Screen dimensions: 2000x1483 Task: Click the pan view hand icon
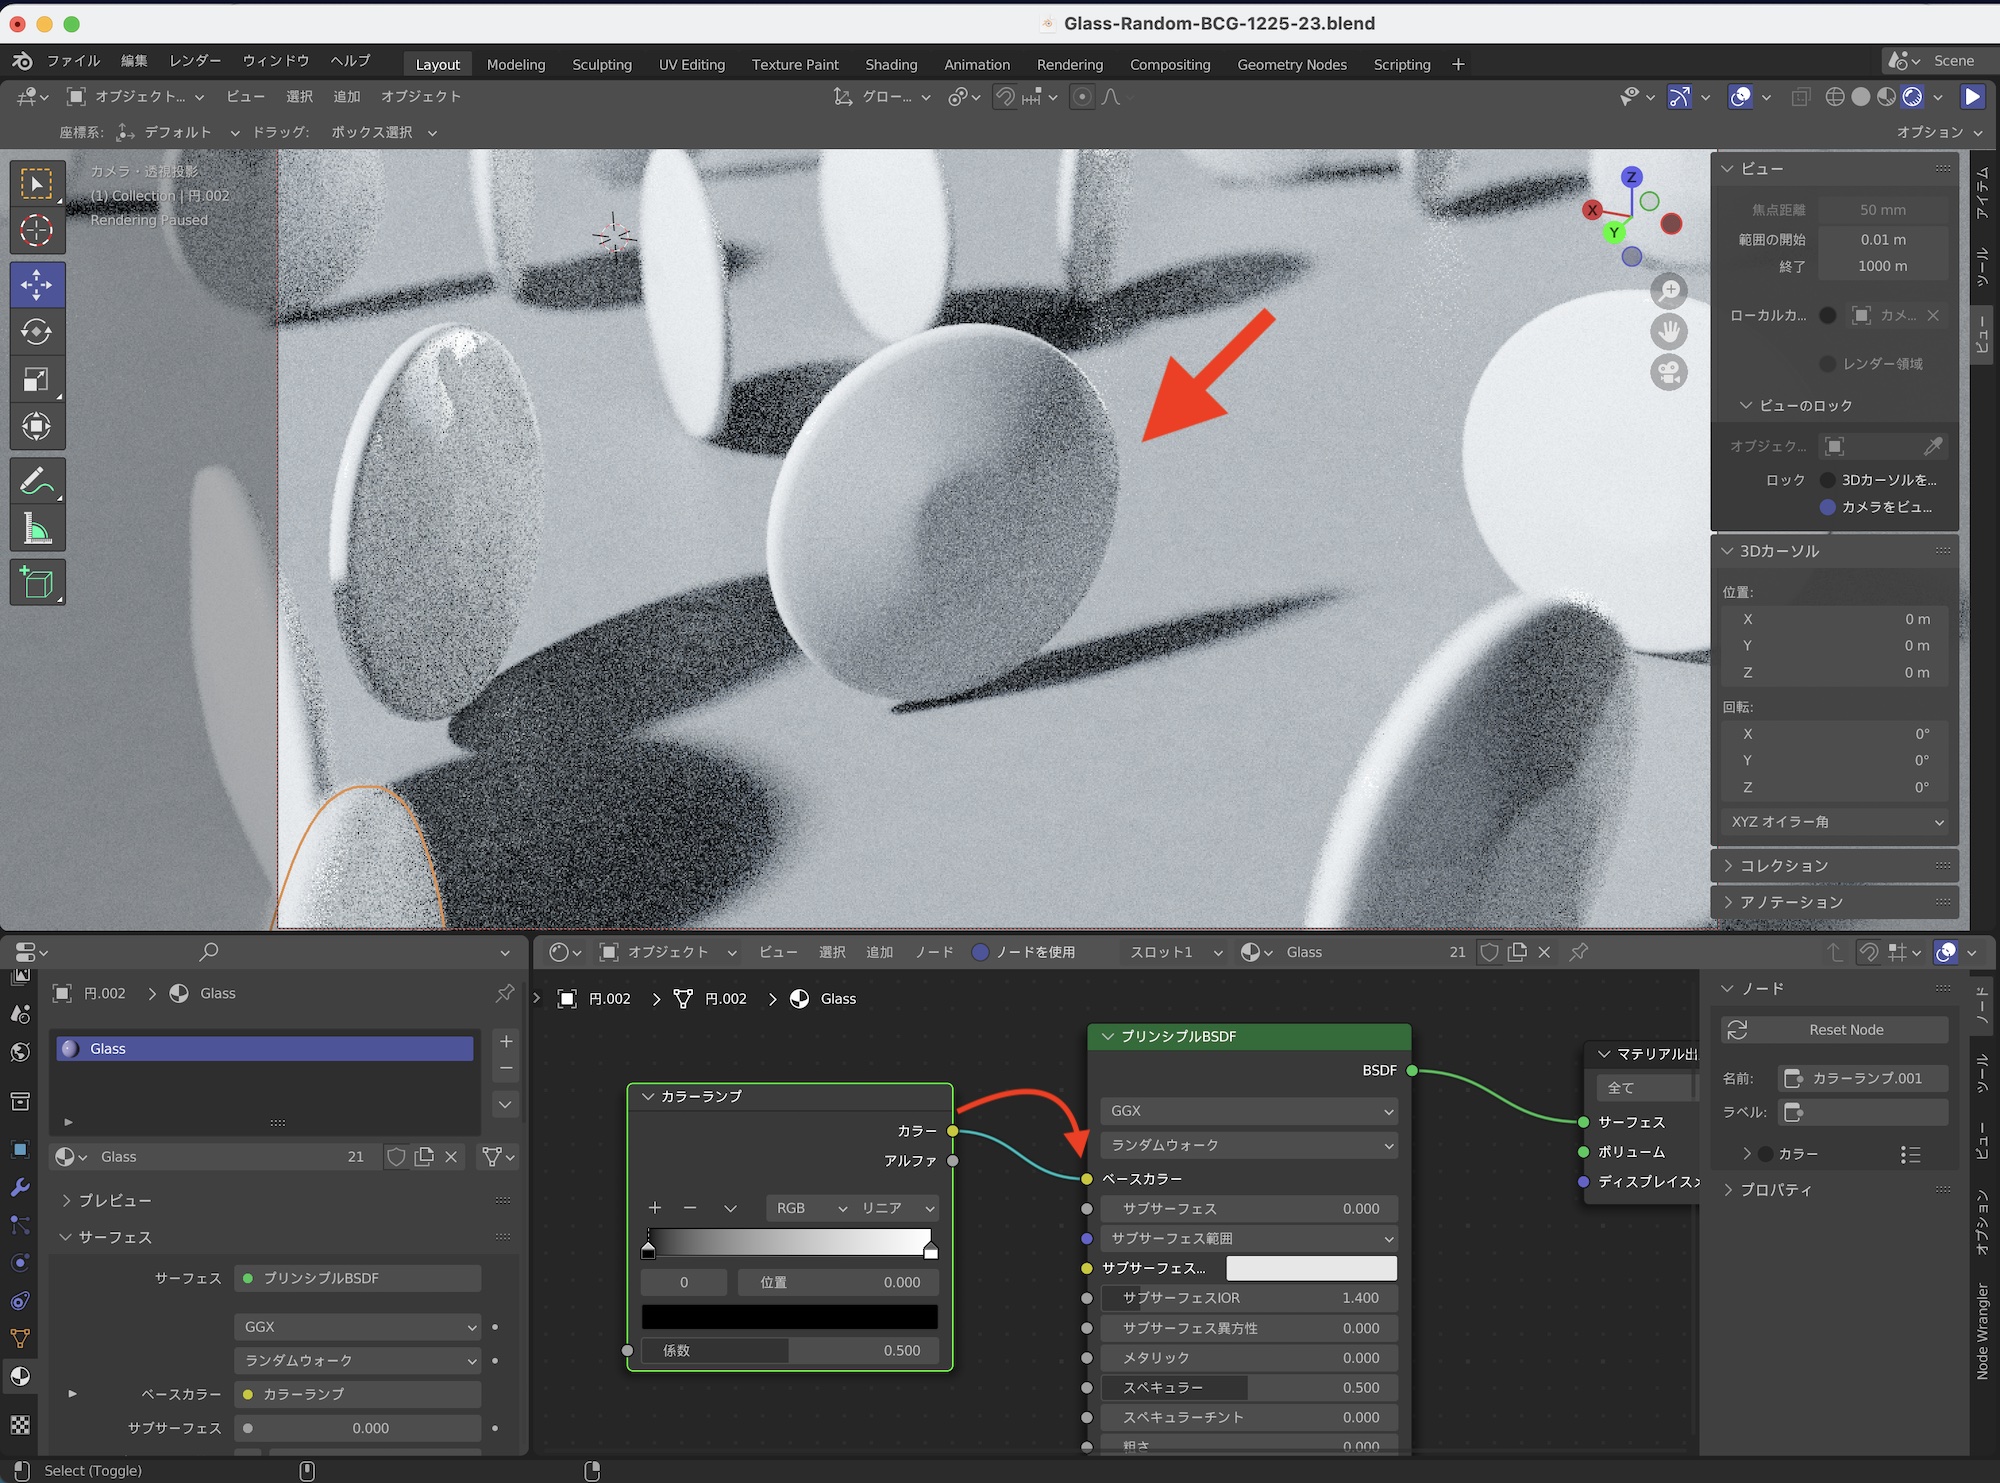(x=1669, y=332)
